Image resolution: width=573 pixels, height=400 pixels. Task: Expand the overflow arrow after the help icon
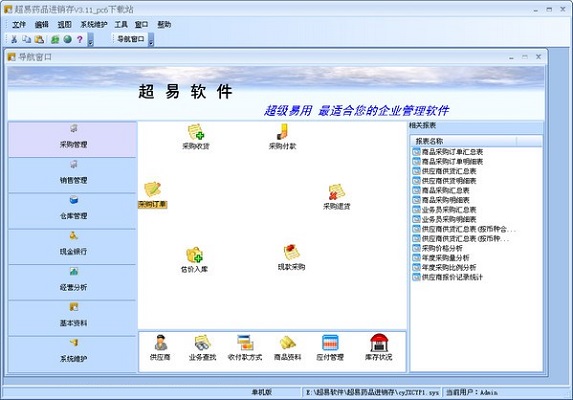[x=91, y=39]
